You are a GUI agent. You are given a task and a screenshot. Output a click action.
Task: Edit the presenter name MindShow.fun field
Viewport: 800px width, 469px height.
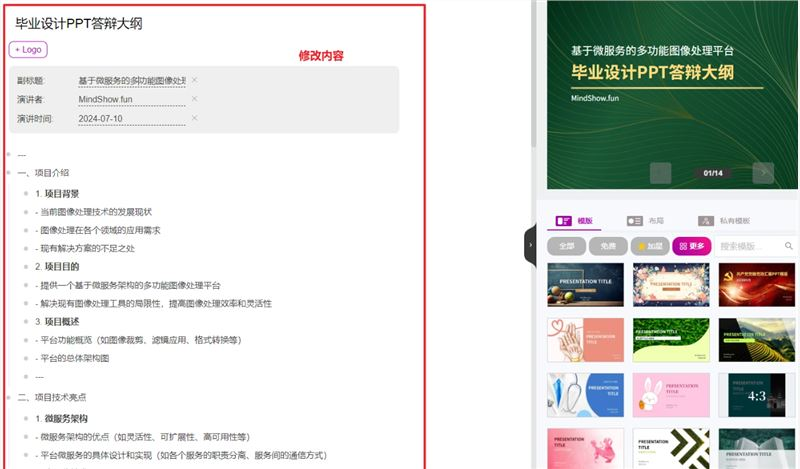click(x=131, y=99)
